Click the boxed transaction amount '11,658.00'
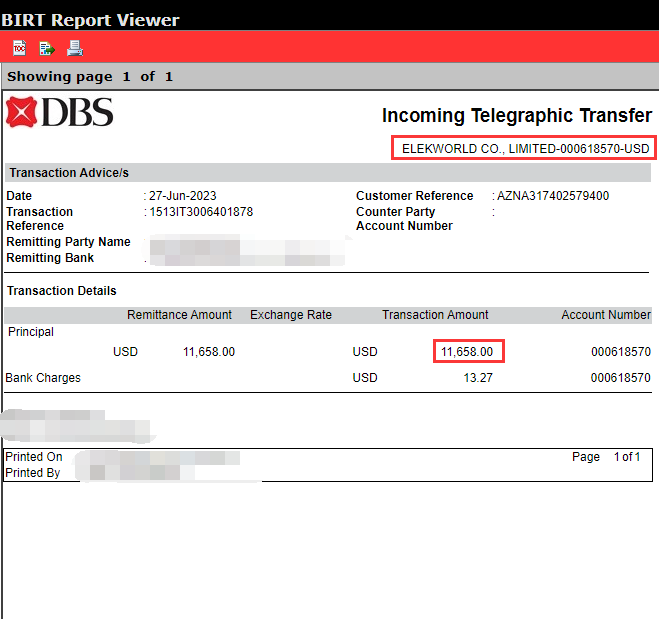 coord(467,352)
